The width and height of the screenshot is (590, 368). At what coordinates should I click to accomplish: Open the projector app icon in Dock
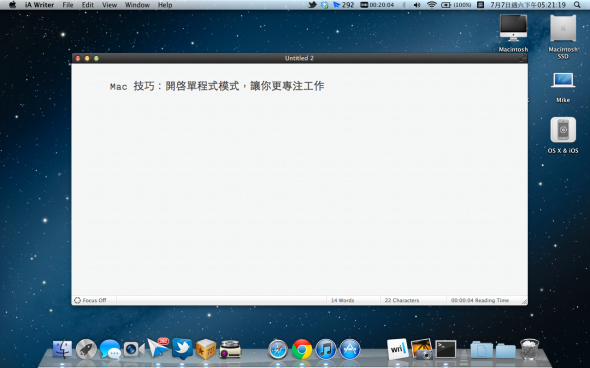click(x=230, y=349)
